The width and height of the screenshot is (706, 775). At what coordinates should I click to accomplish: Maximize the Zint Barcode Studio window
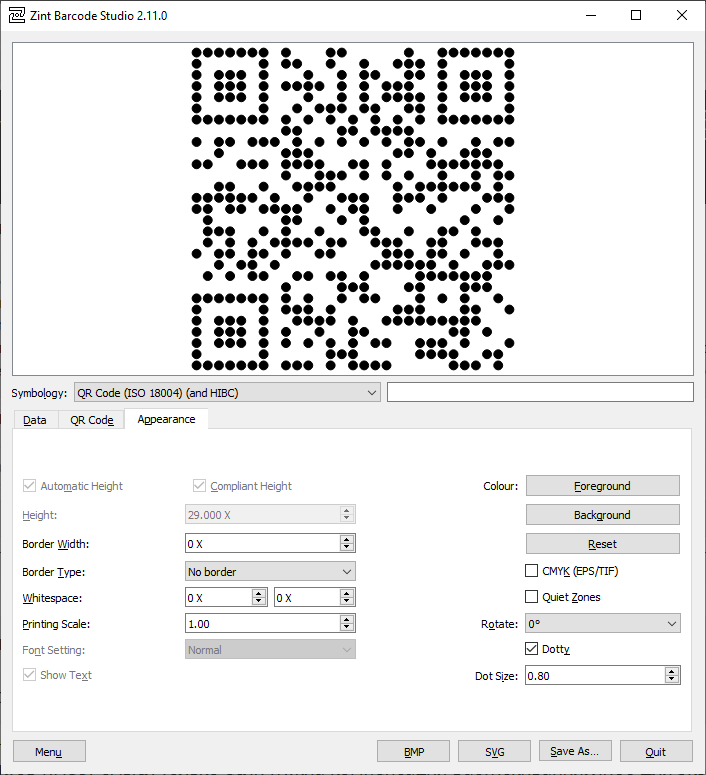(x=636, y=15)
